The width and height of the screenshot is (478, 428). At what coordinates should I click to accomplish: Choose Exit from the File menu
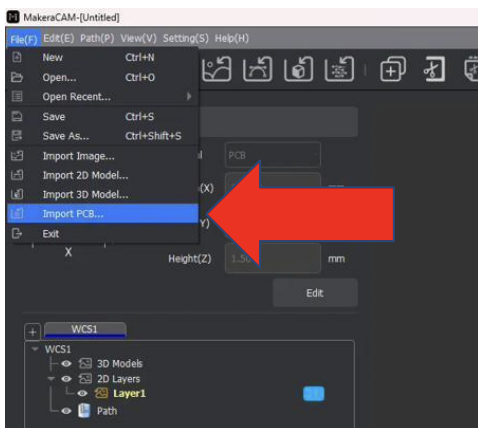(103, 234)
